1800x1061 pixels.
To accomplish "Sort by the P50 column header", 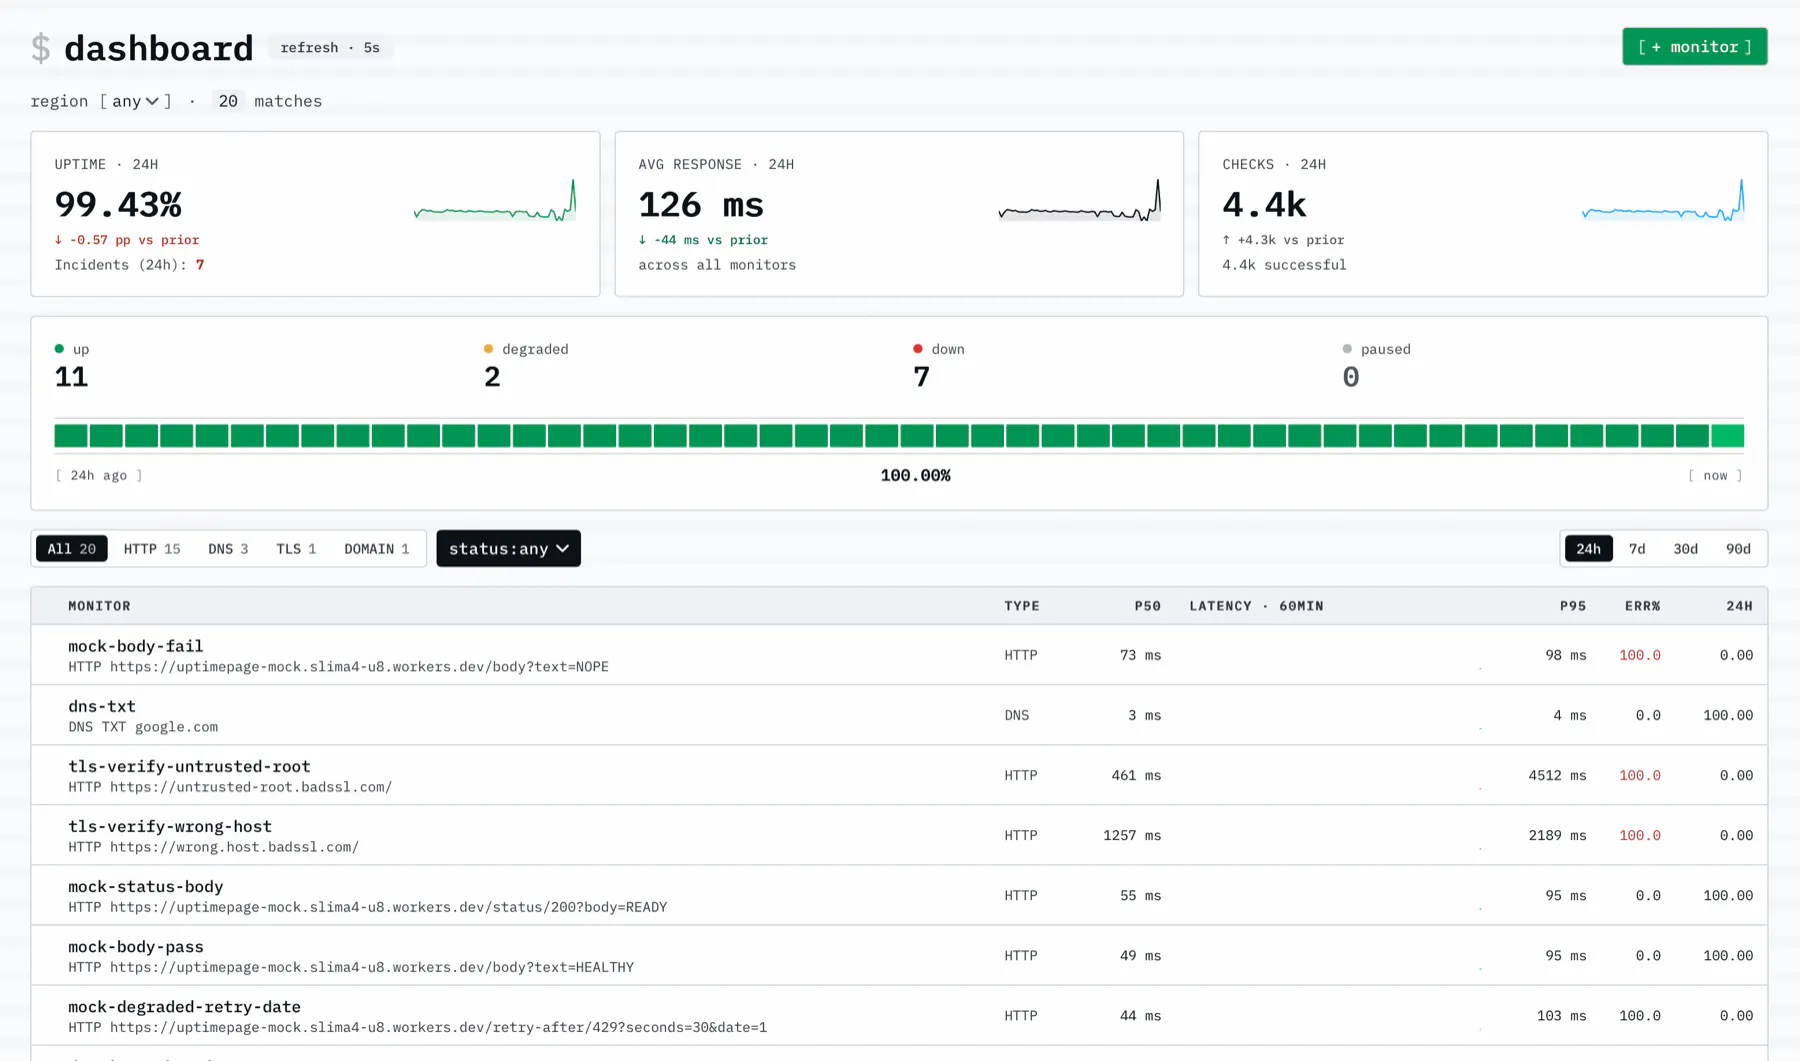I will point(1147,606).
